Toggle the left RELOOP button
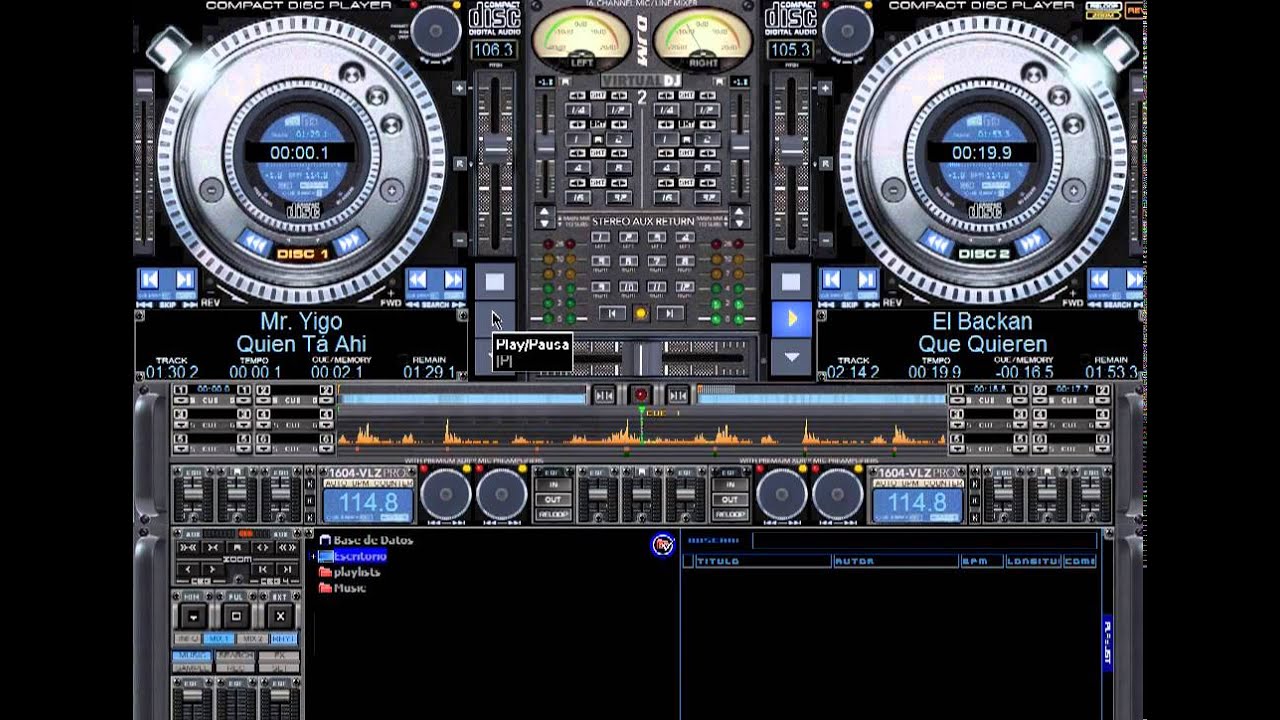The image size is (1280, 720). 553,515
